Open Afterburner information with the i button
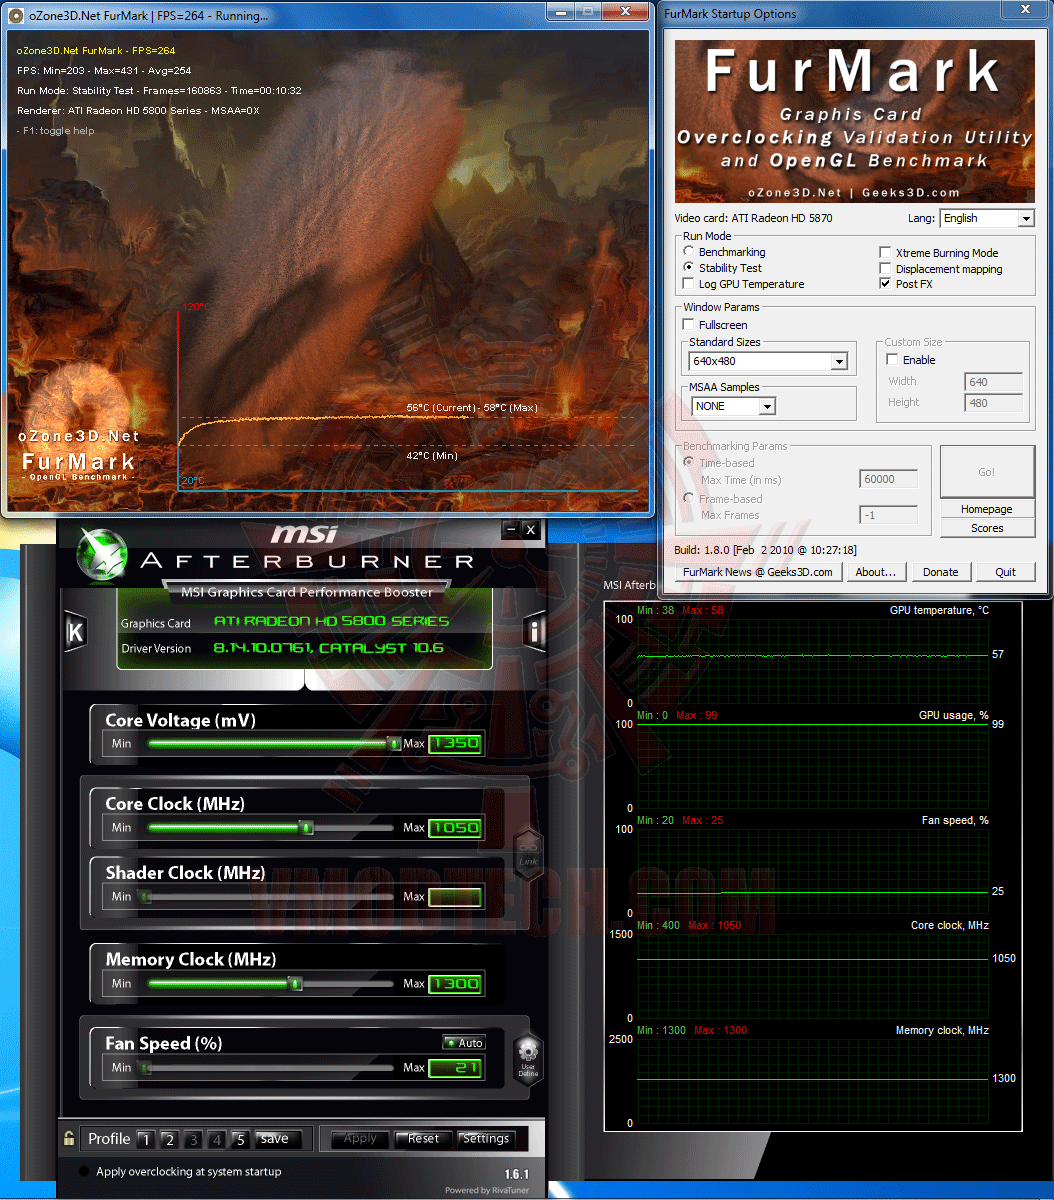1054x1200 pixels. point(534,631)
